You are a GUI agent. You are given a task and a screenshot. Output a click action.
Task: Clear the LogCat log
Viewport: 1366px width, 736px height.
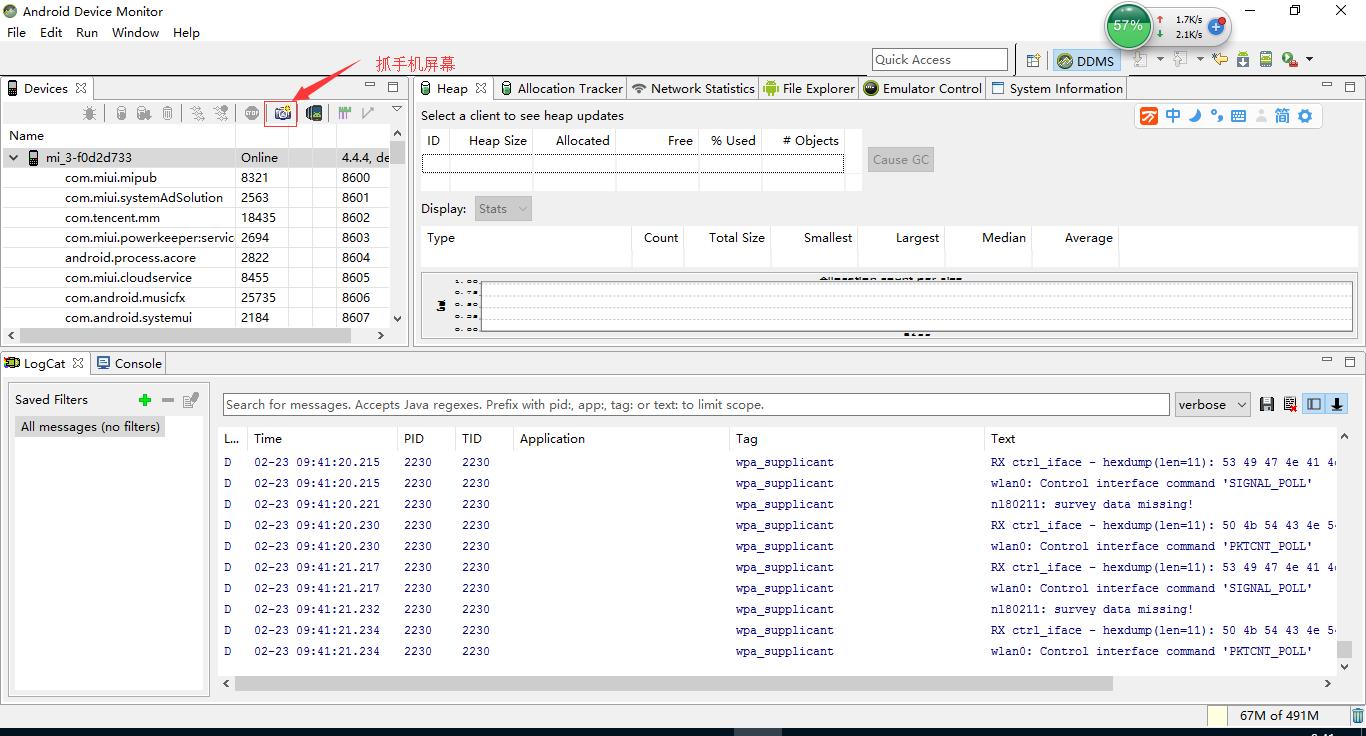click(1290, 404)
